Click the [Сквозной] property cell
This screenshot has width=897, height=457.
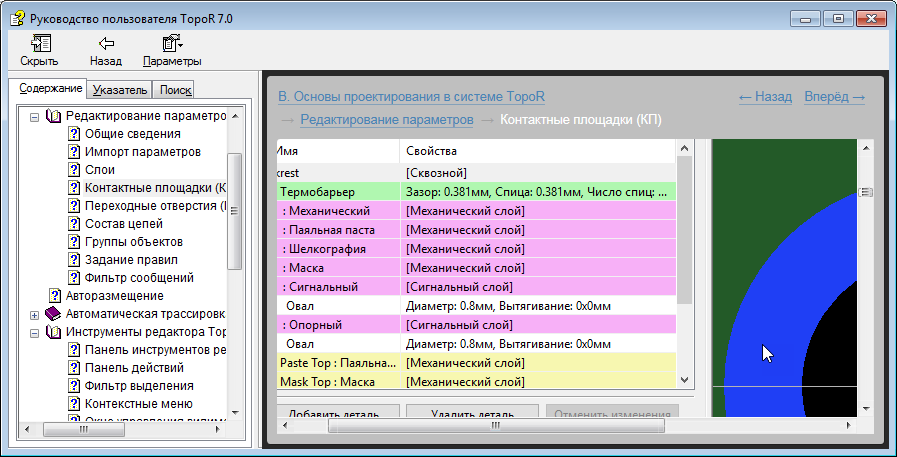[x=538, y=173]
